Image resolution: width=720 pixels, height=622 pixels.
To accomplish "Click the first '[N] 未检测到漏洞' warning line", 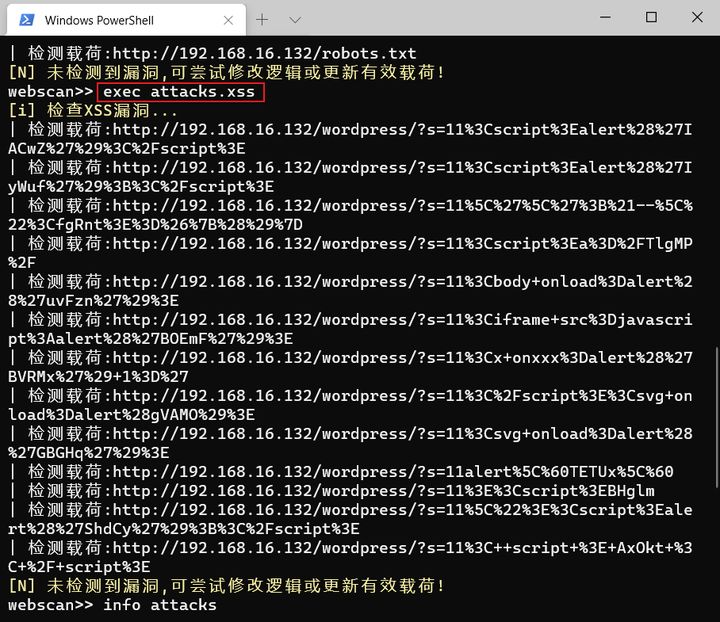I will pyautogui.click(x=227, y=73).
